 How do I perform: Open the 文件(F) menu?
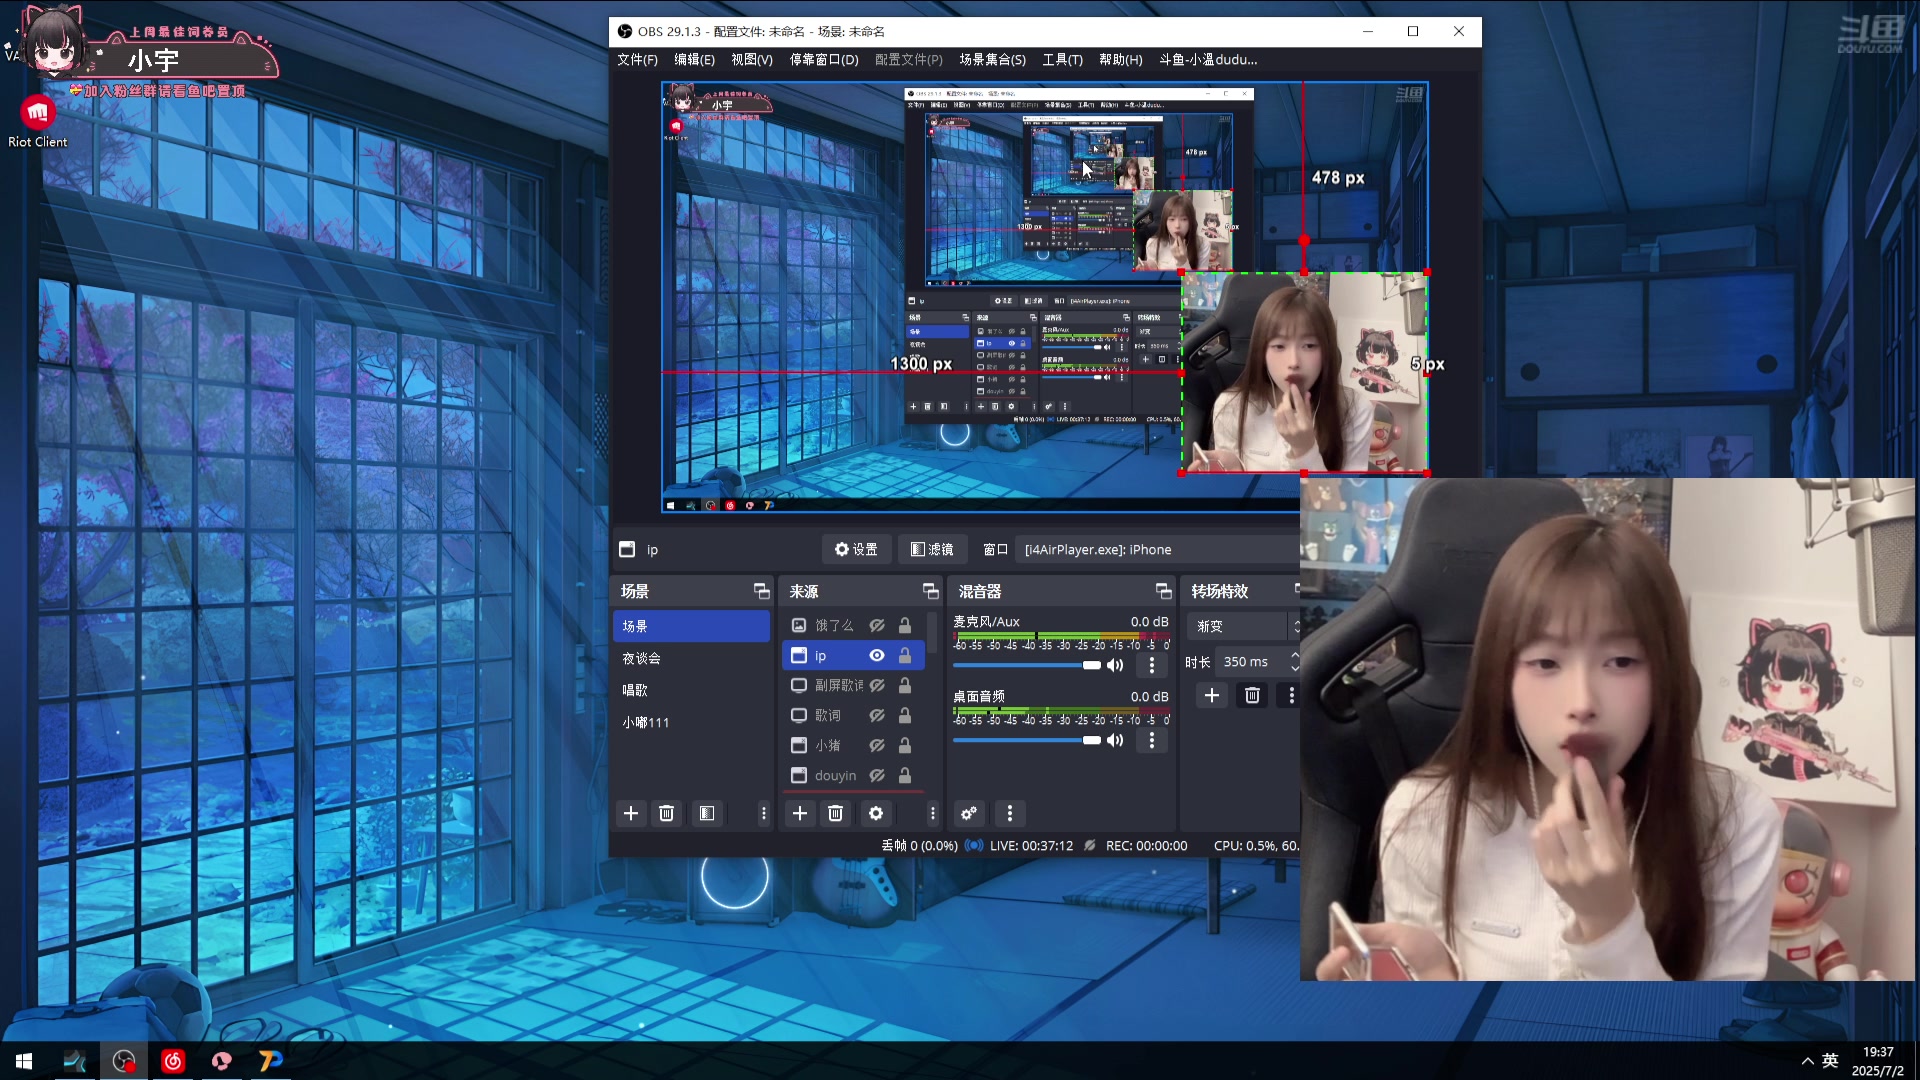click(x=637, y=59)
